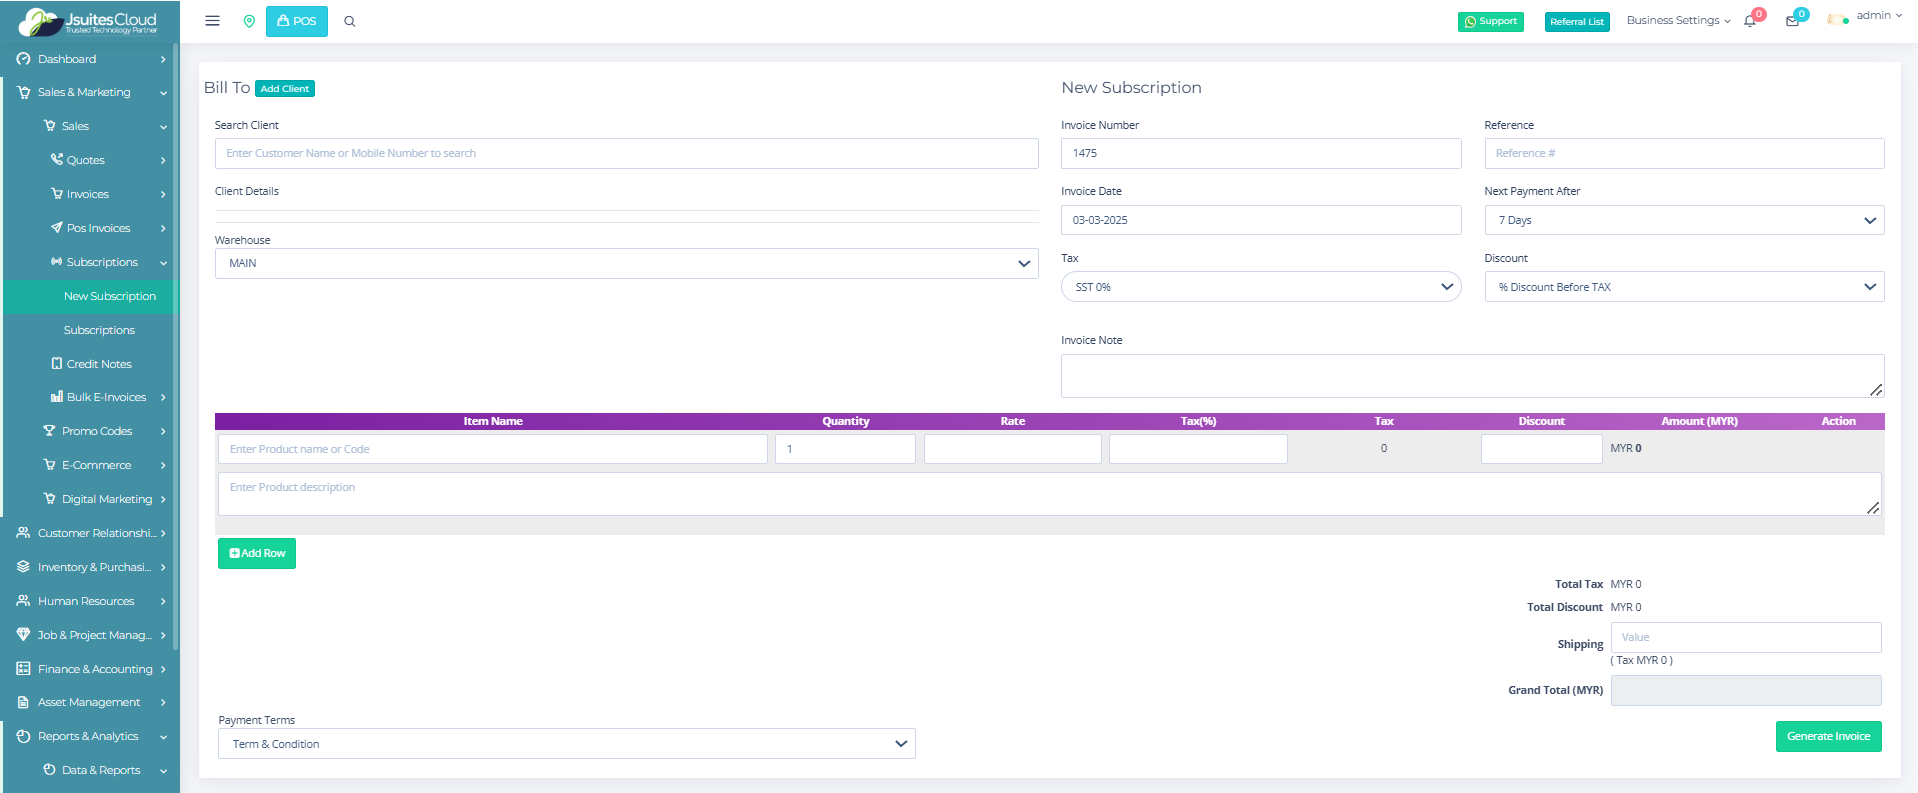The width and height of the screenshot is (1918, 793).
Task: Click the hamburger menu icon
Action: (212, 21)
